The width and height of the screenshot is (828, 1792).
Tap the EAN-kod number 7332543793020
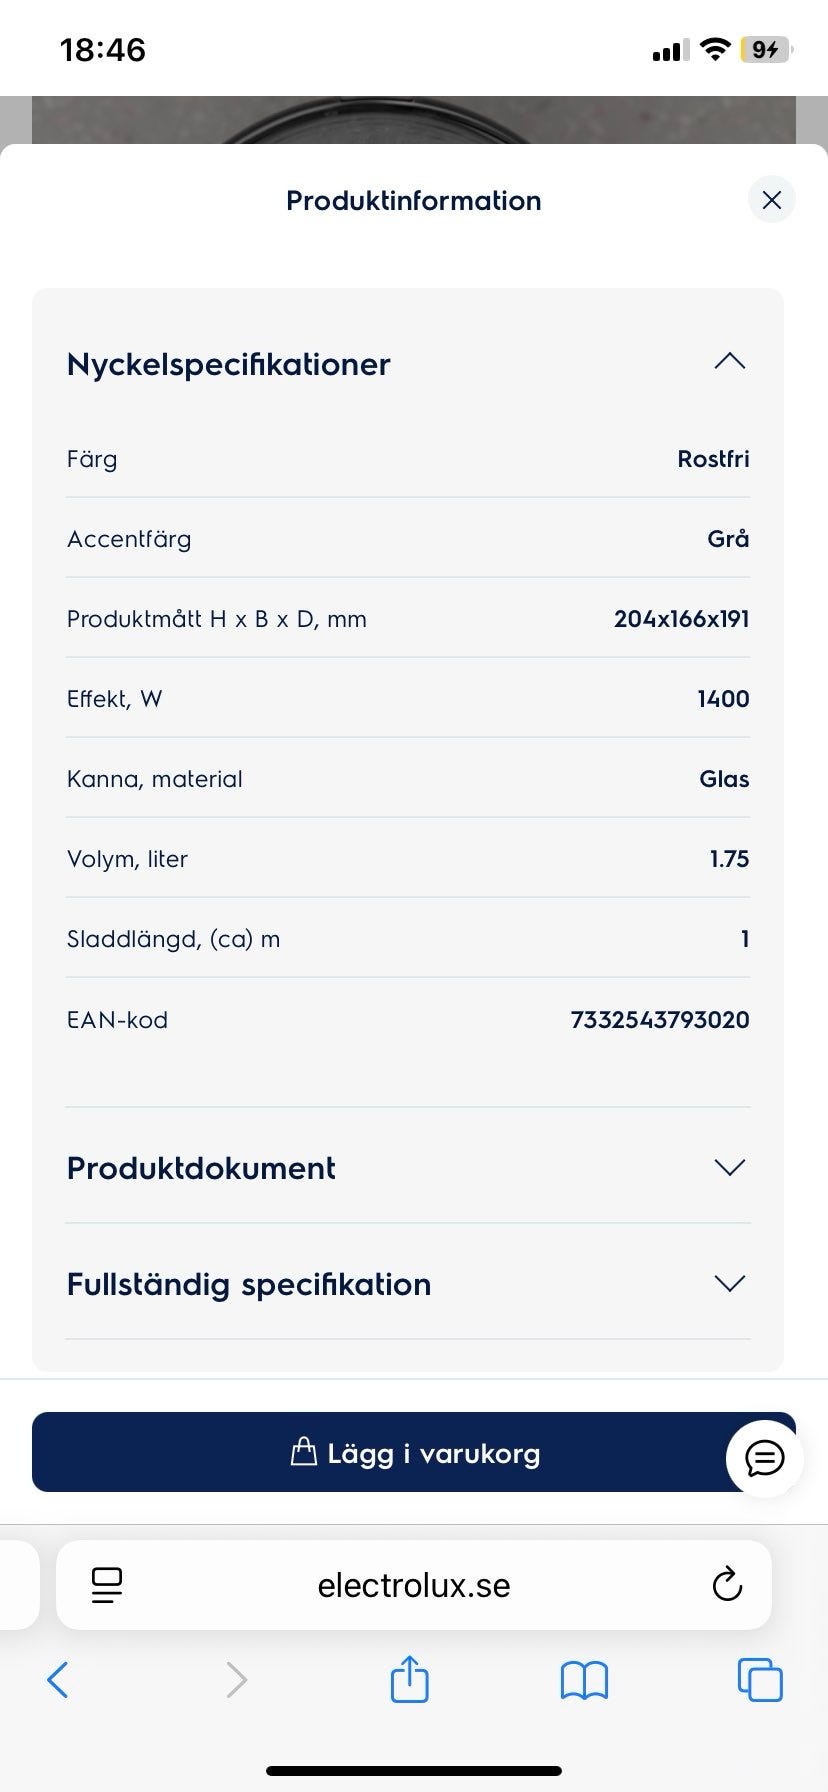pyautogui.click(x=659, y=1020)
